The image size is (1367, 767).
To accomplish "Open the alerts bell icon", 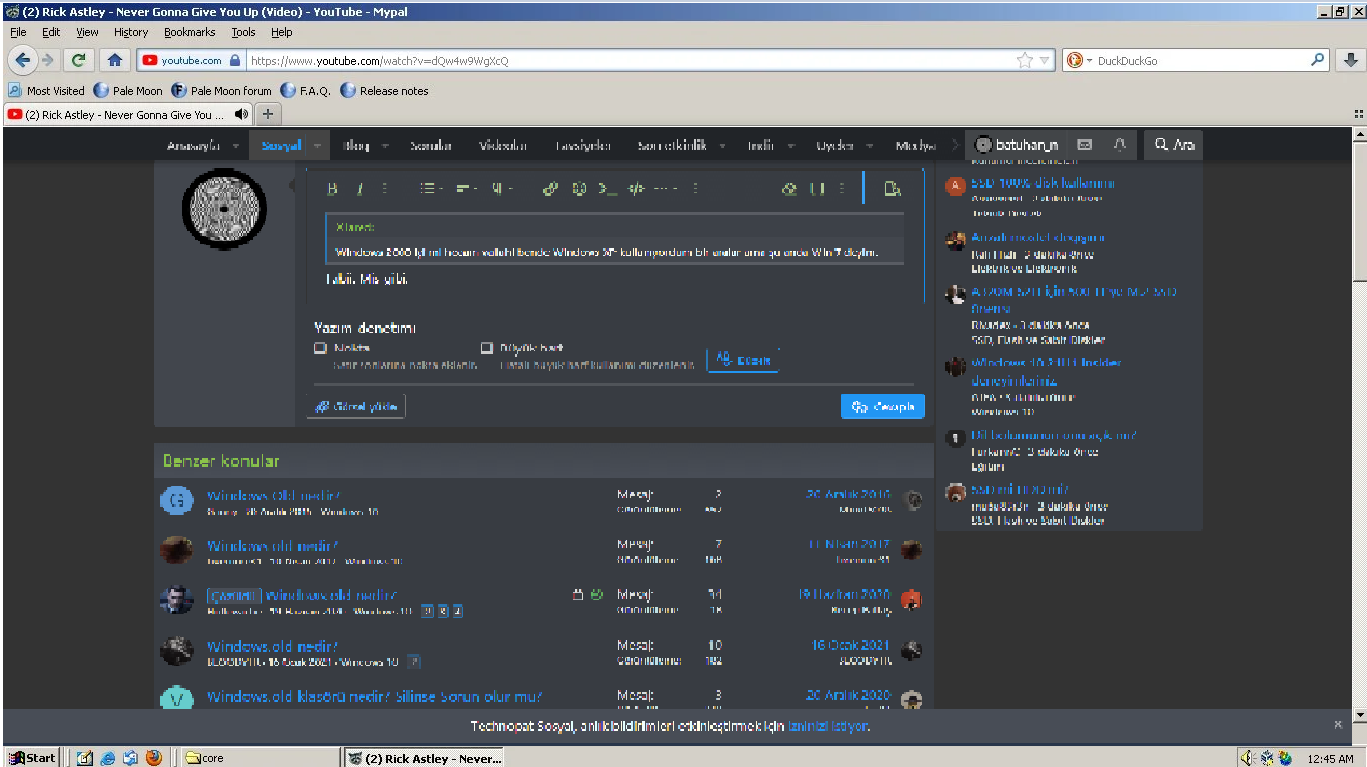I will tap(1119, 145).
